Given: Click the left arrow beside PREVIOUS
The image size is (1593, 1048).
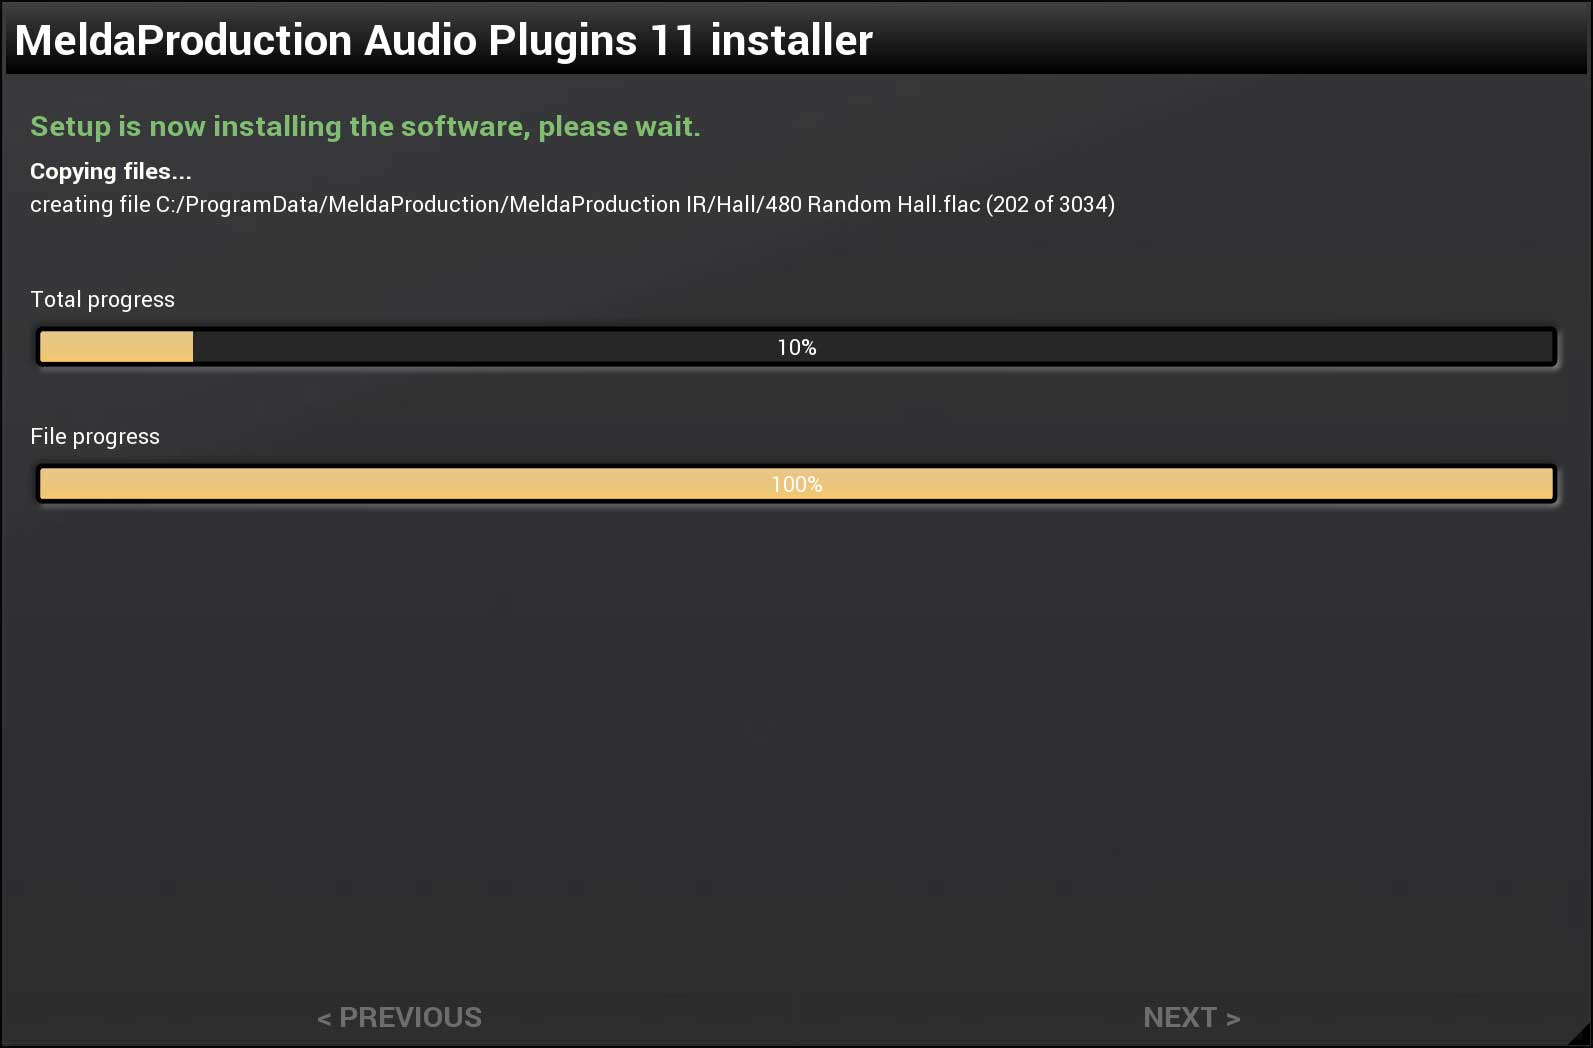Looking at the screenshot, I should click(x=324, y=1019).
